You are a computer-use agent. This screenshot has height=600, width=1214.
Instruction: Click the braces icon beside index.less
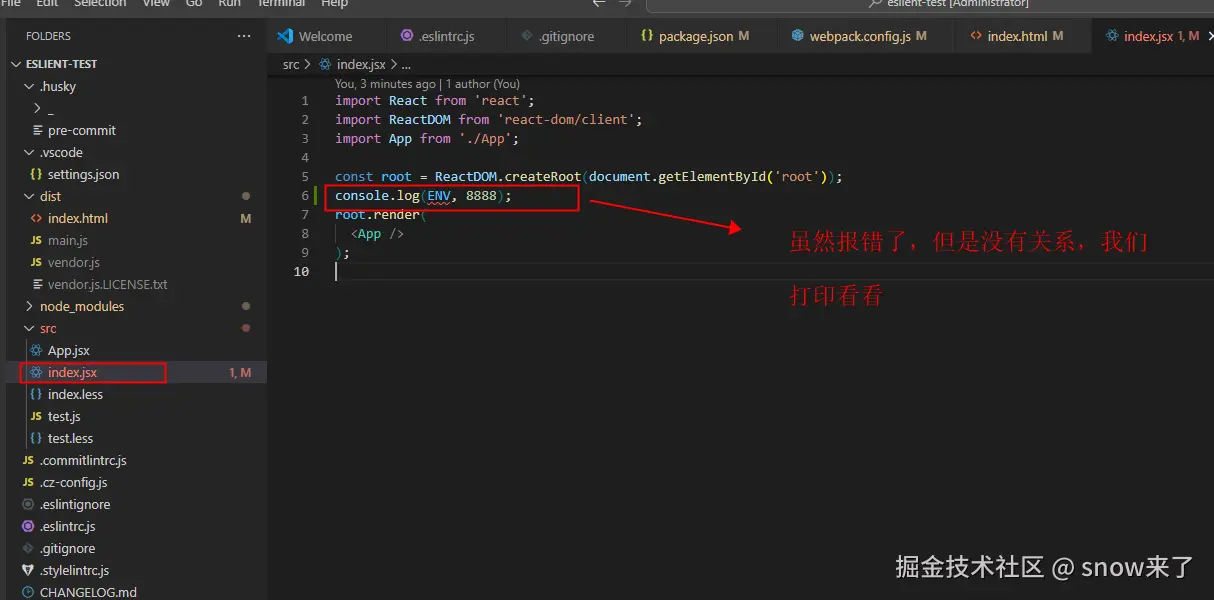click(36, 394)
